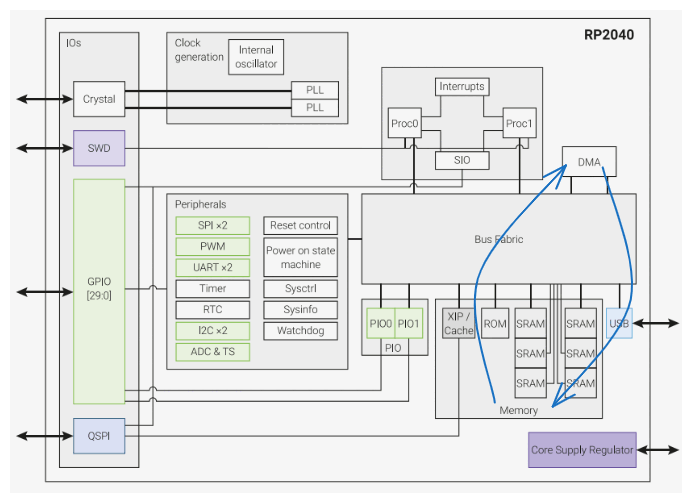
Task: Select the Timer peripheral box
Action: (x=213, y=289)
